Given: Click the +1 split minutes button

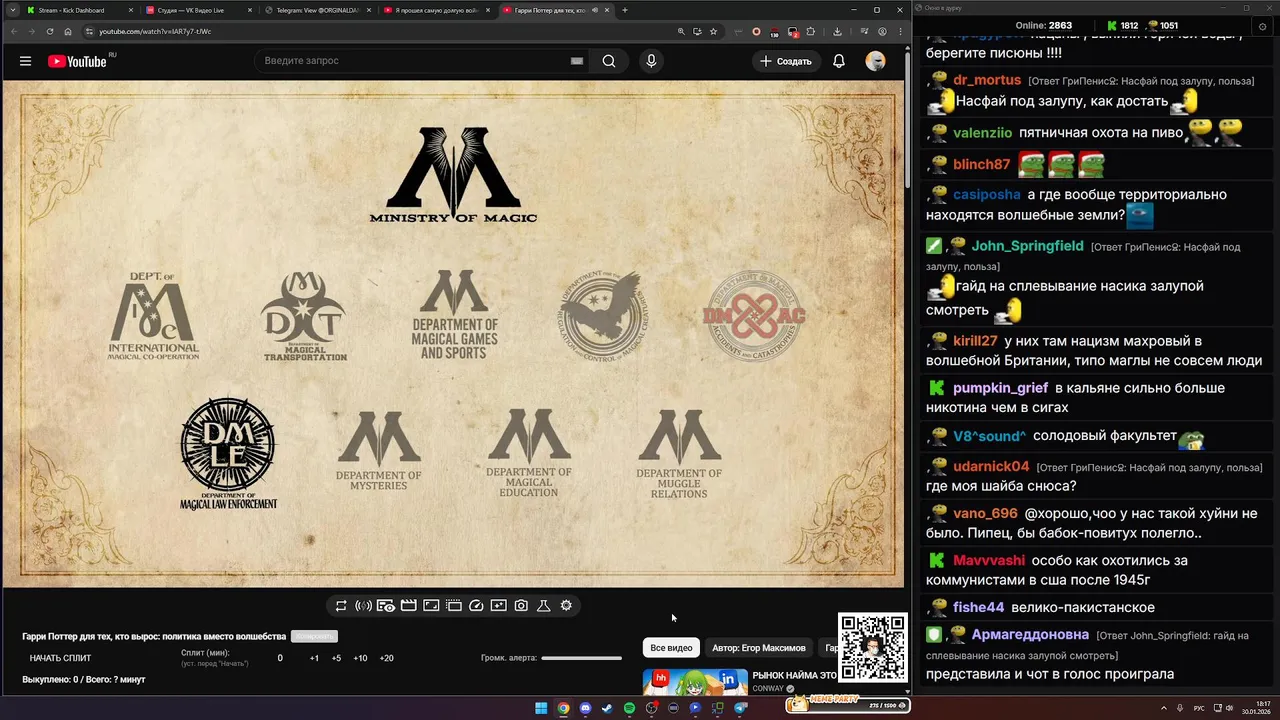Looking at the screenshot, I should click(x=314, y=658).
